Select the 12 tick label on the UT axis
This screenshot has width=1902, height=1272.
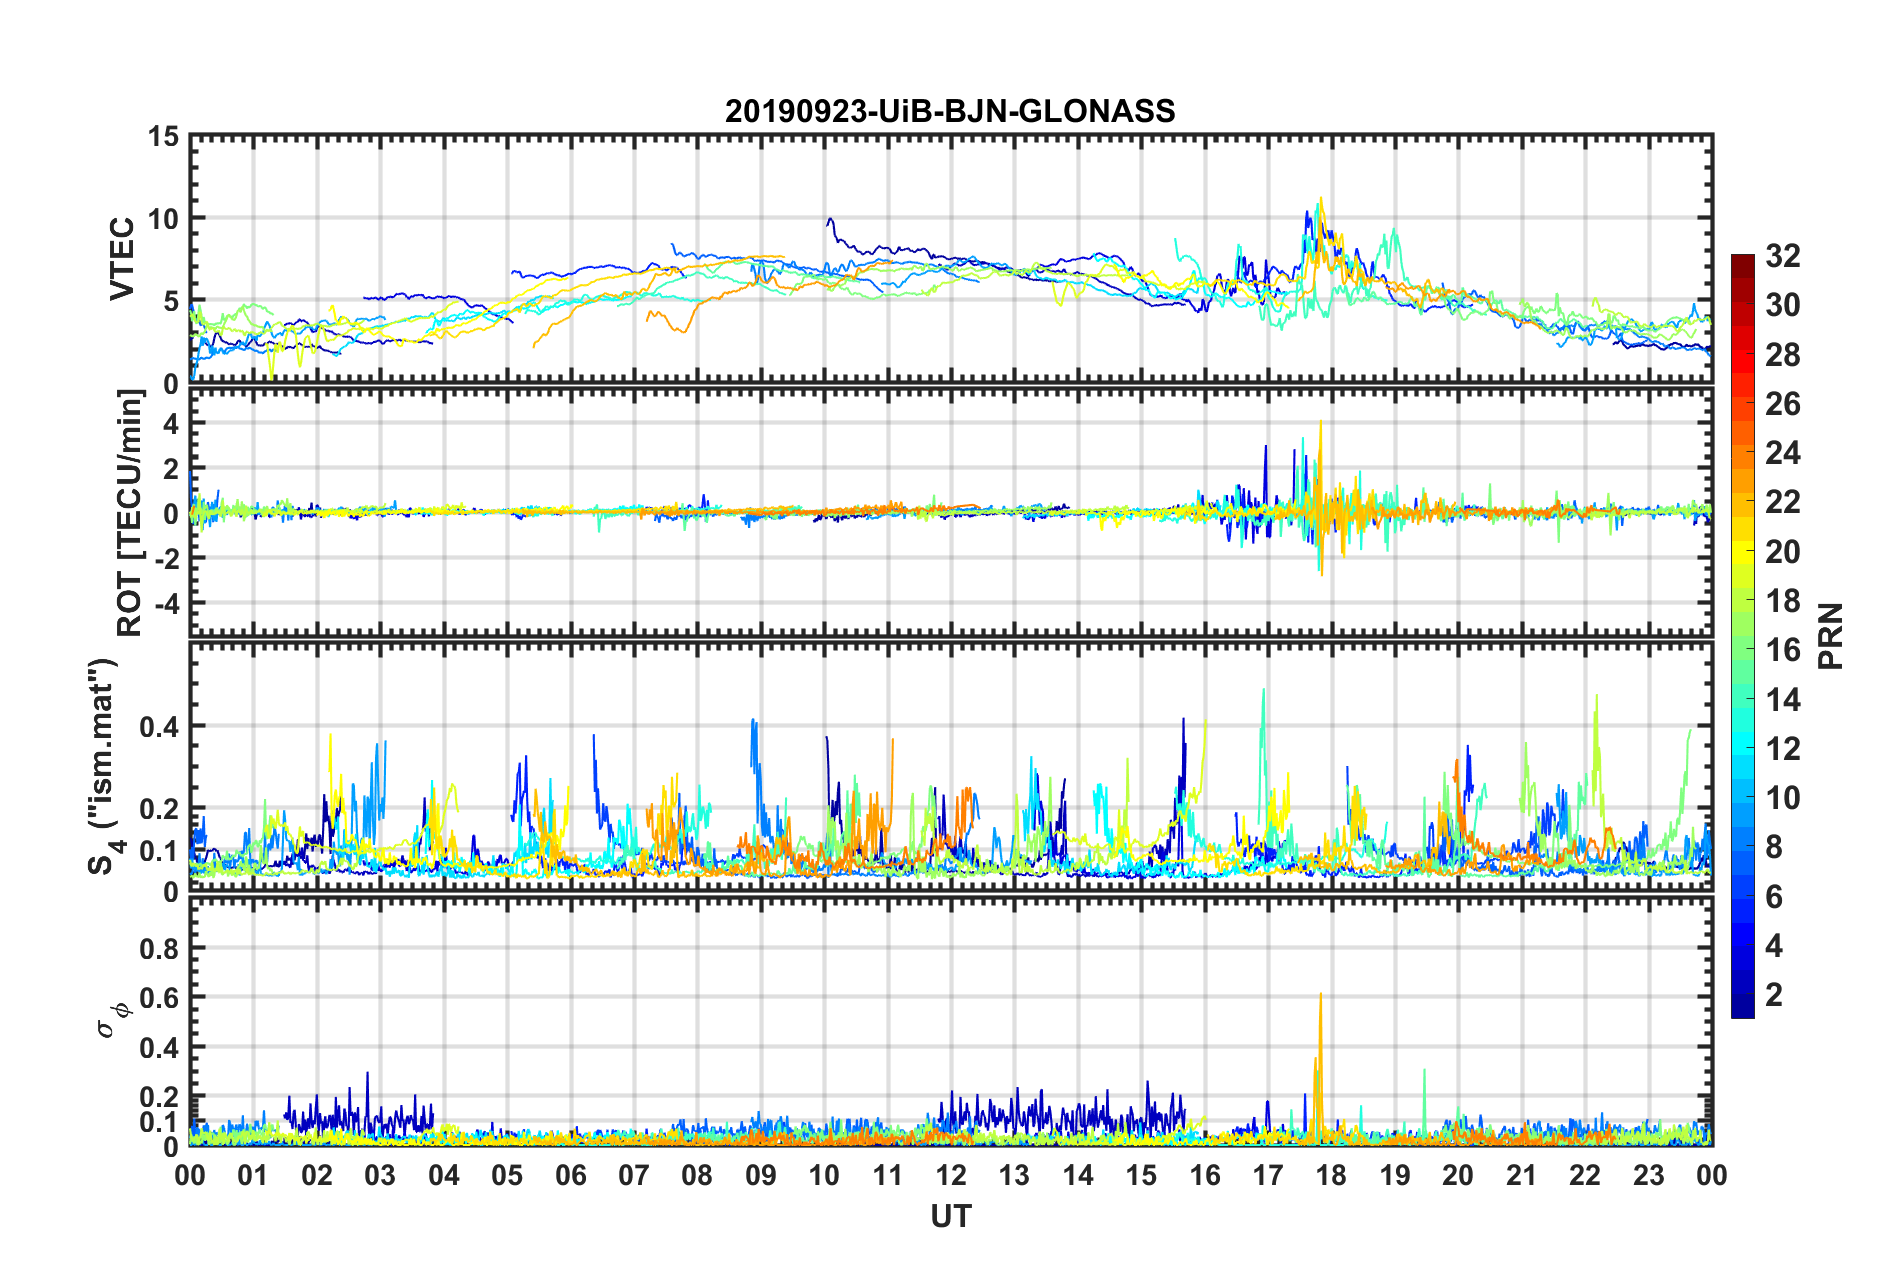pyautogui.click(x=951, y=1175)
